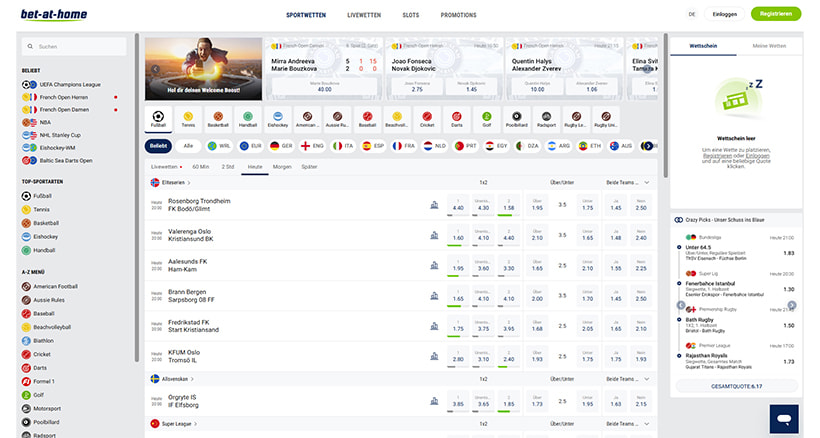Select draw odds 3.60 Aalesunds FK match
This screenshot has width=820, height=438.
click(483, 266)
